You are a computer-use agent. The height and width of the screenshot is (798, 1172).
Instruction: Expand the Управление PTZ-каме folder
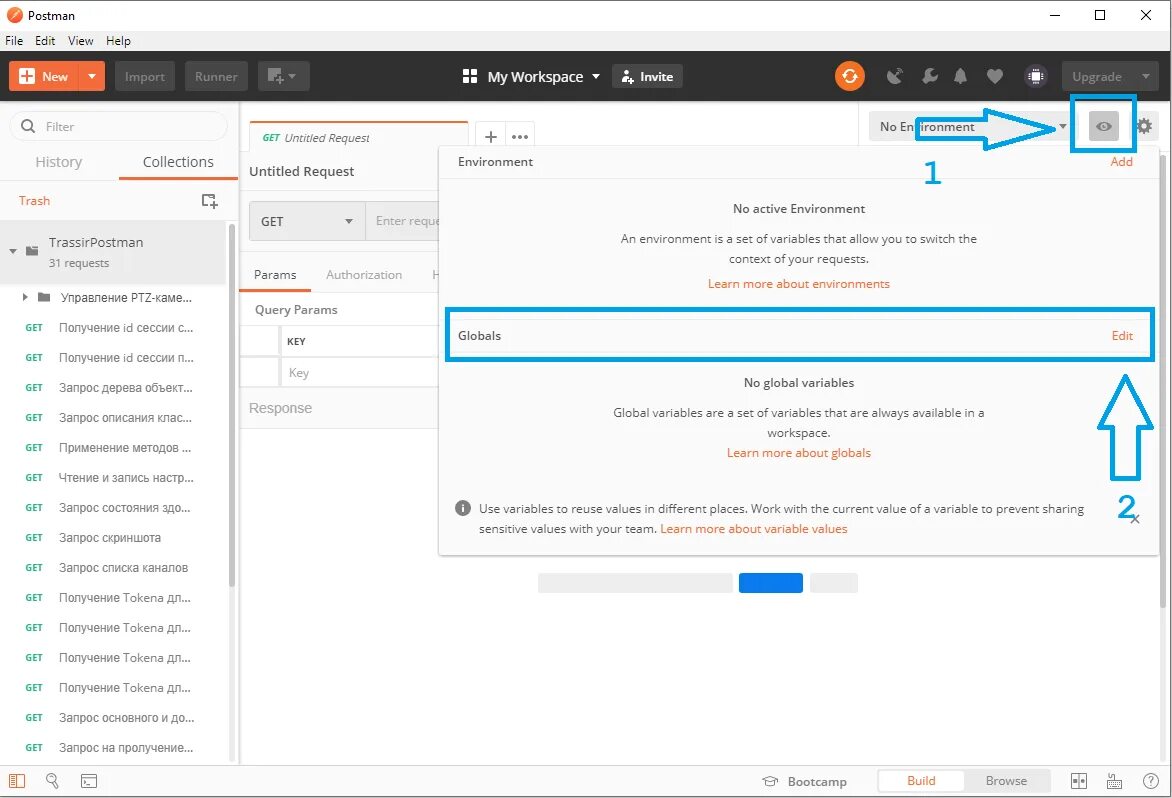point(25,297)
